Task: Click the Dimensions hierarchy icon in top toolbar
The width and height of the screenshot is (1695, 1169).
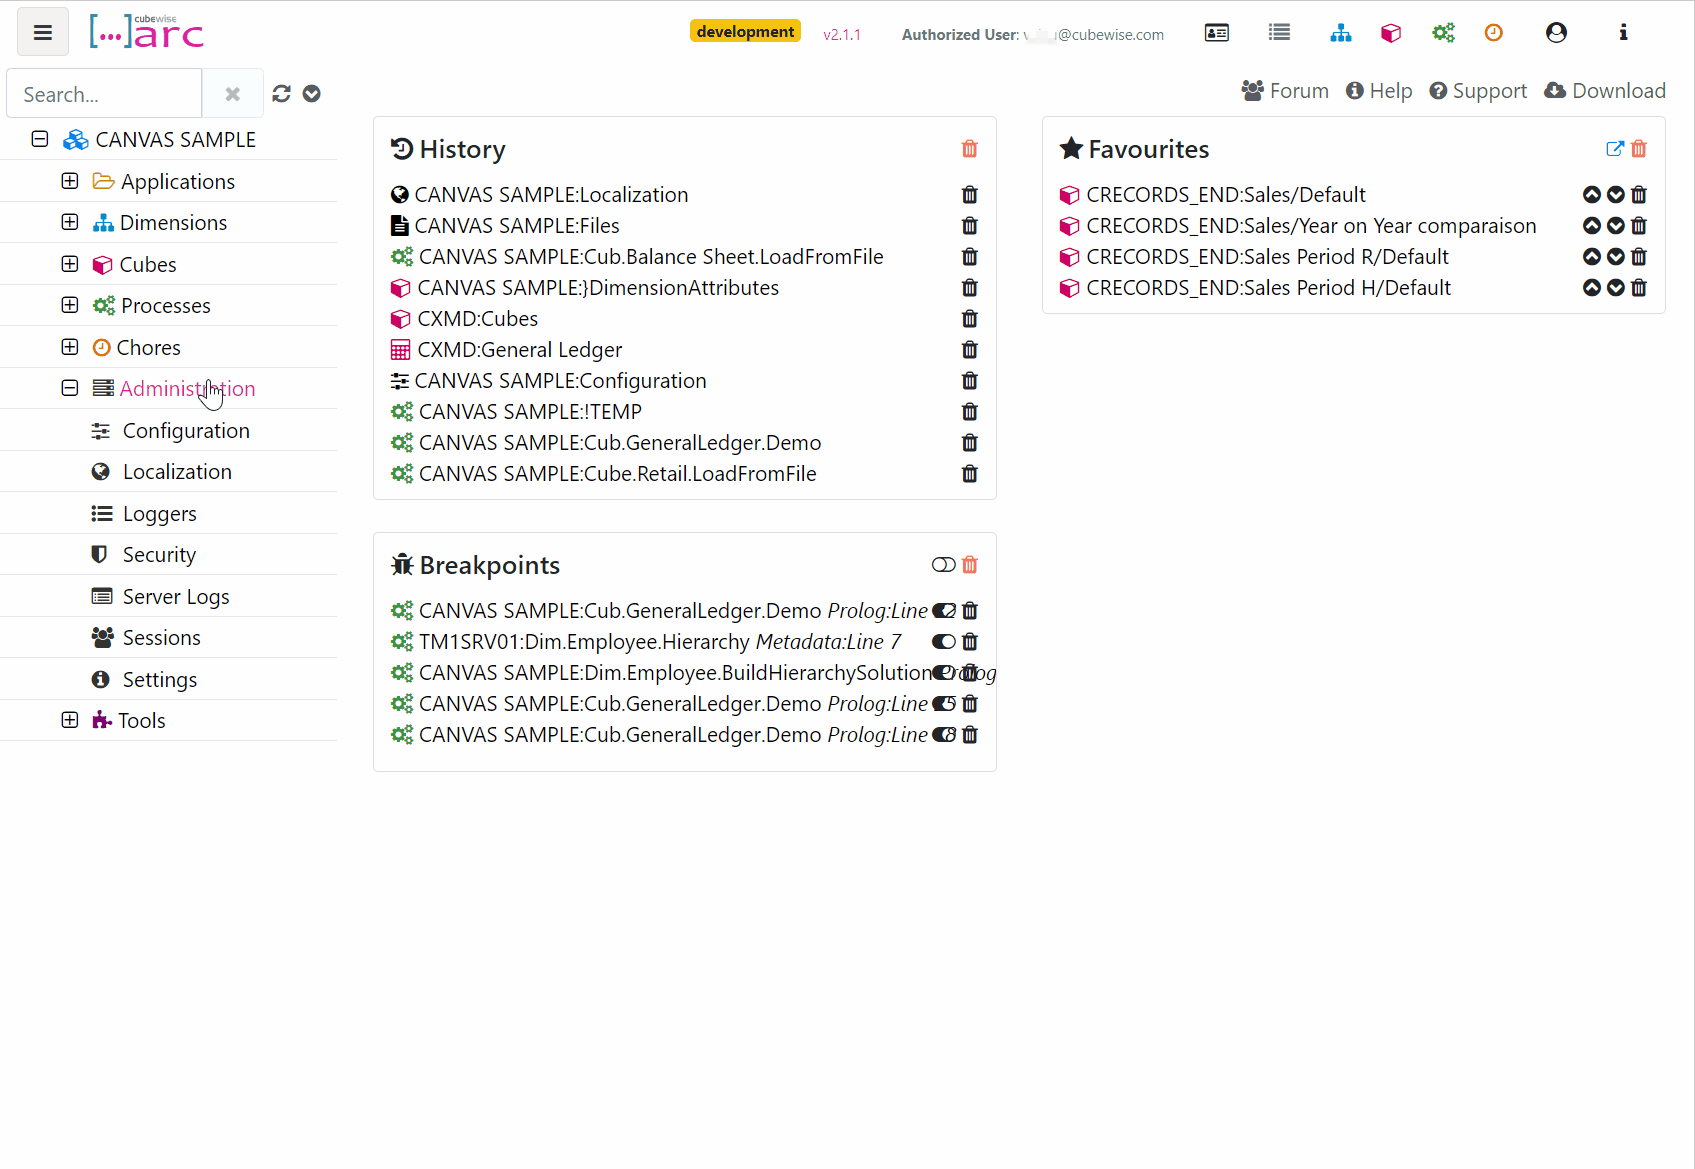Action: [x=1341, y=32]
